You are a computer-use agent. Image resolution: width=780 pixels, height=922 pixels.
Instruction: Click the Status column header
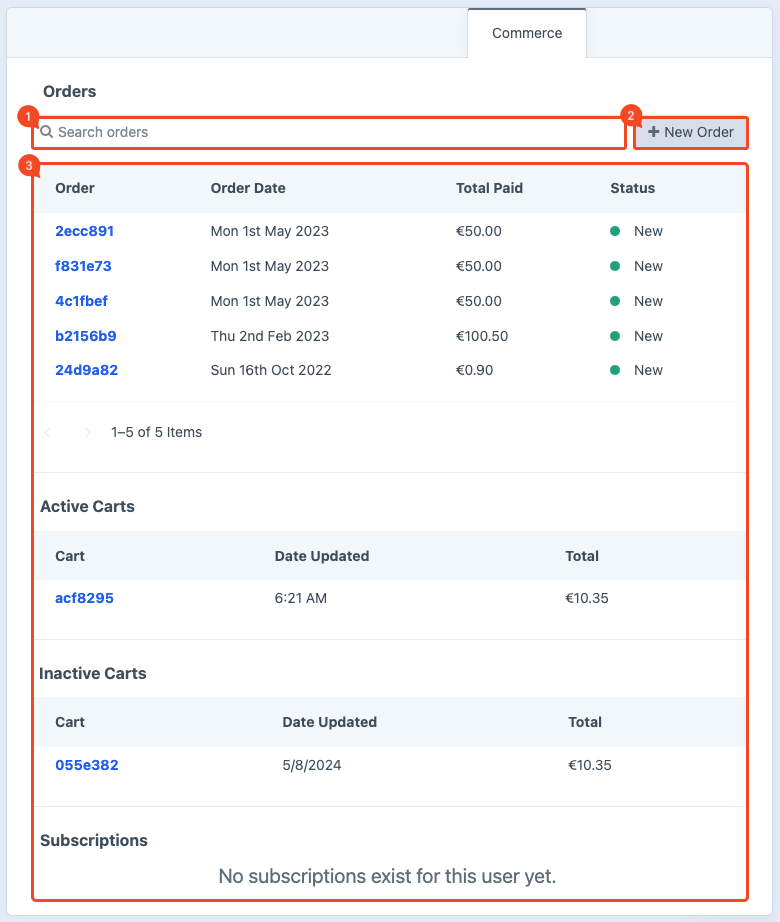coord(632,188)
